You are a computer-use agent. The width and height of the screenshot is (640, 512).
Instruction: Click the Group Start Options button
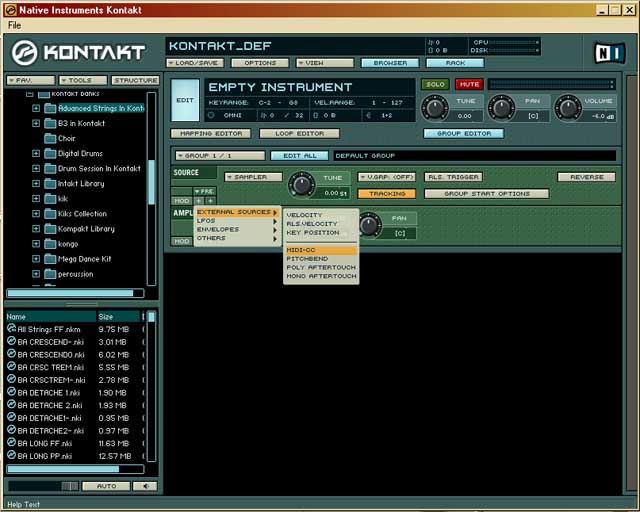pyautogui.click(x=487, y=193)
